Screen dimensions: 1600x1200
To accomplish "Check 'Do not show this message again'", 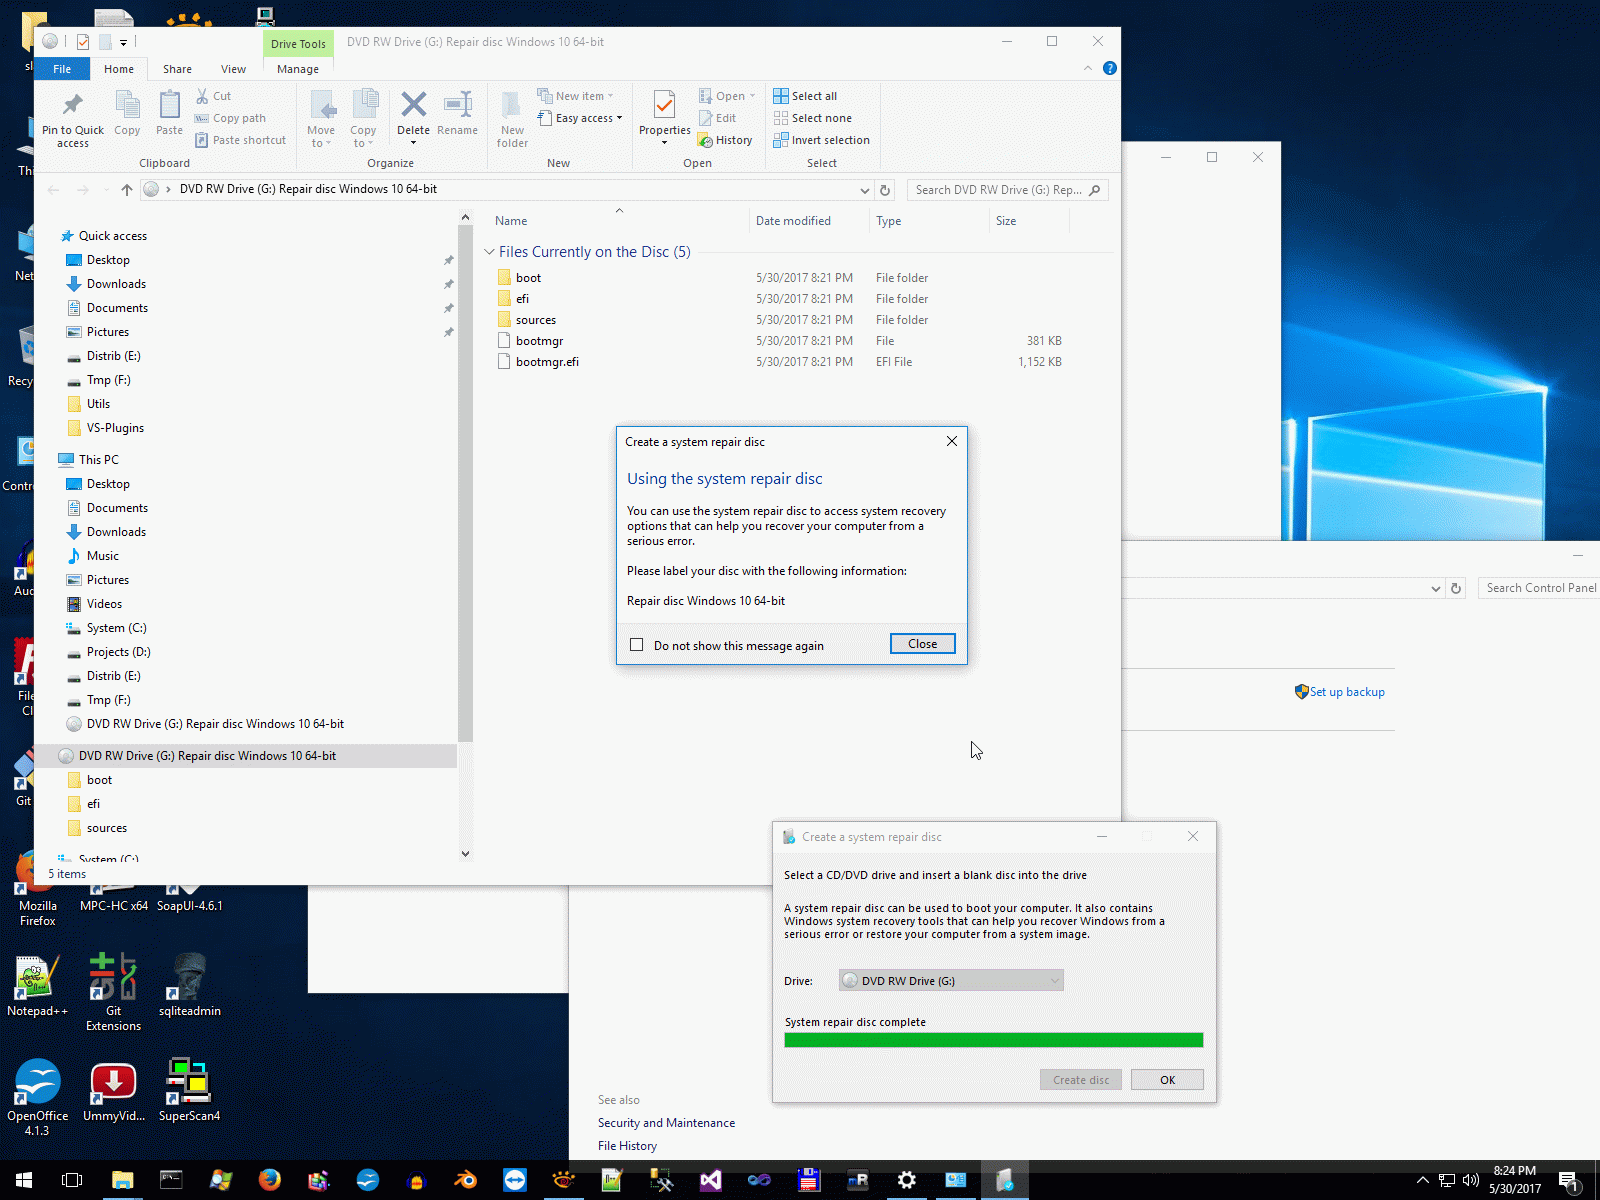I will pyautogui.click(x=636, y=645).
